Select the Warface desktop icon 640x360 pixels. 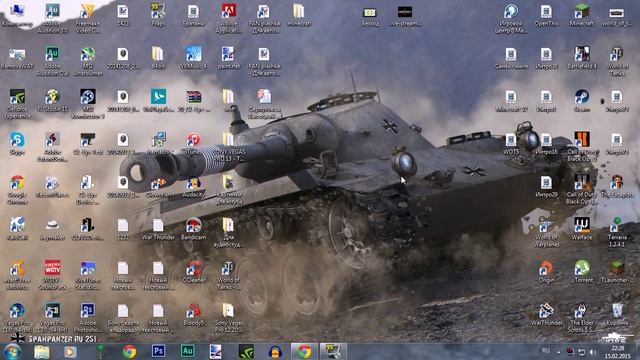pos(582,229)
